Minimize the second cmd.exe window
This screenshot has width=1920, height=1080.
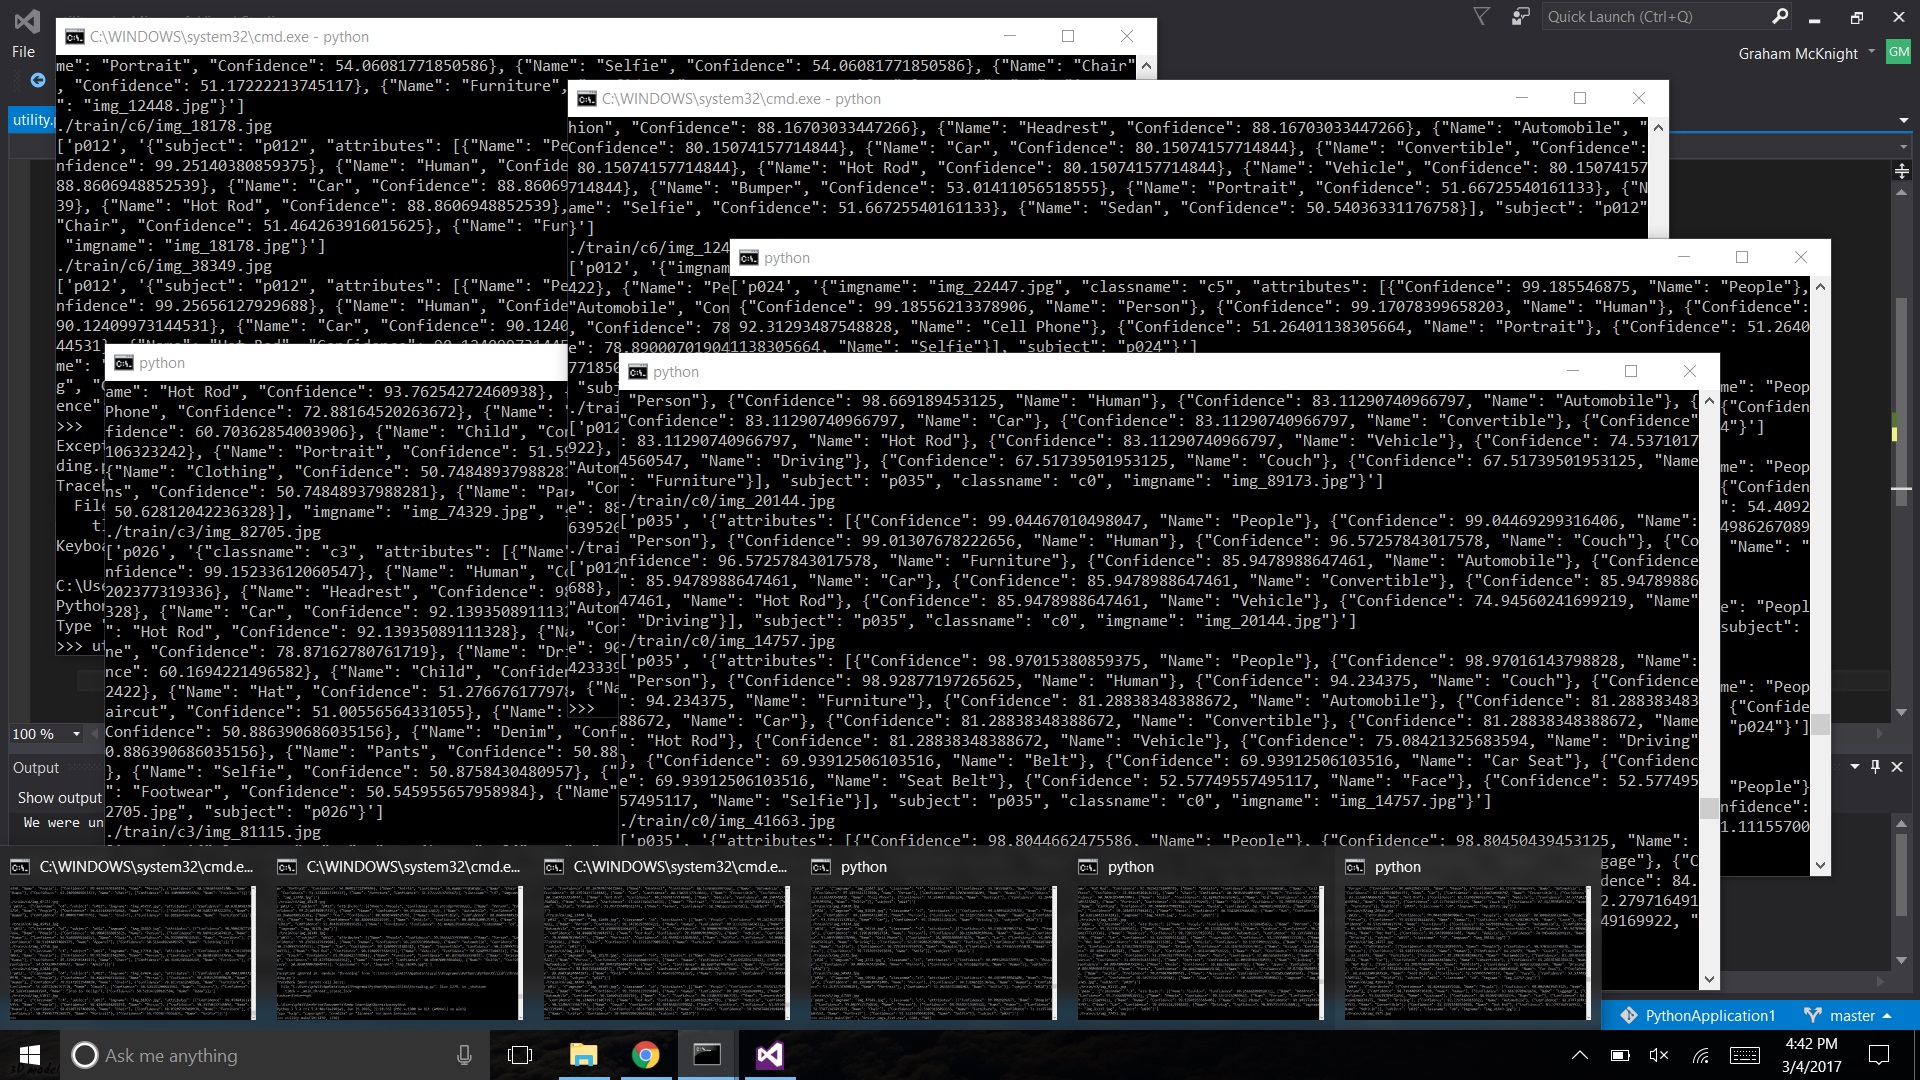[x=1522, y=98]
